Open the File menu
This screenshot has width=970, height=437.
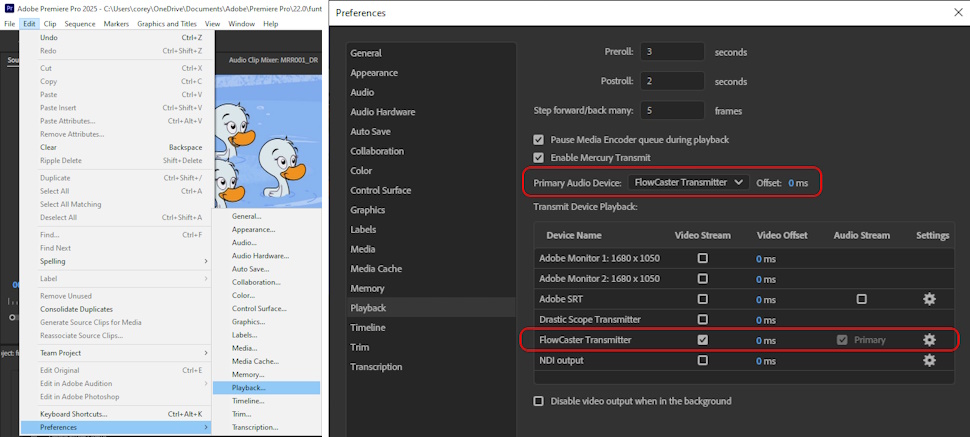(9, 24)
